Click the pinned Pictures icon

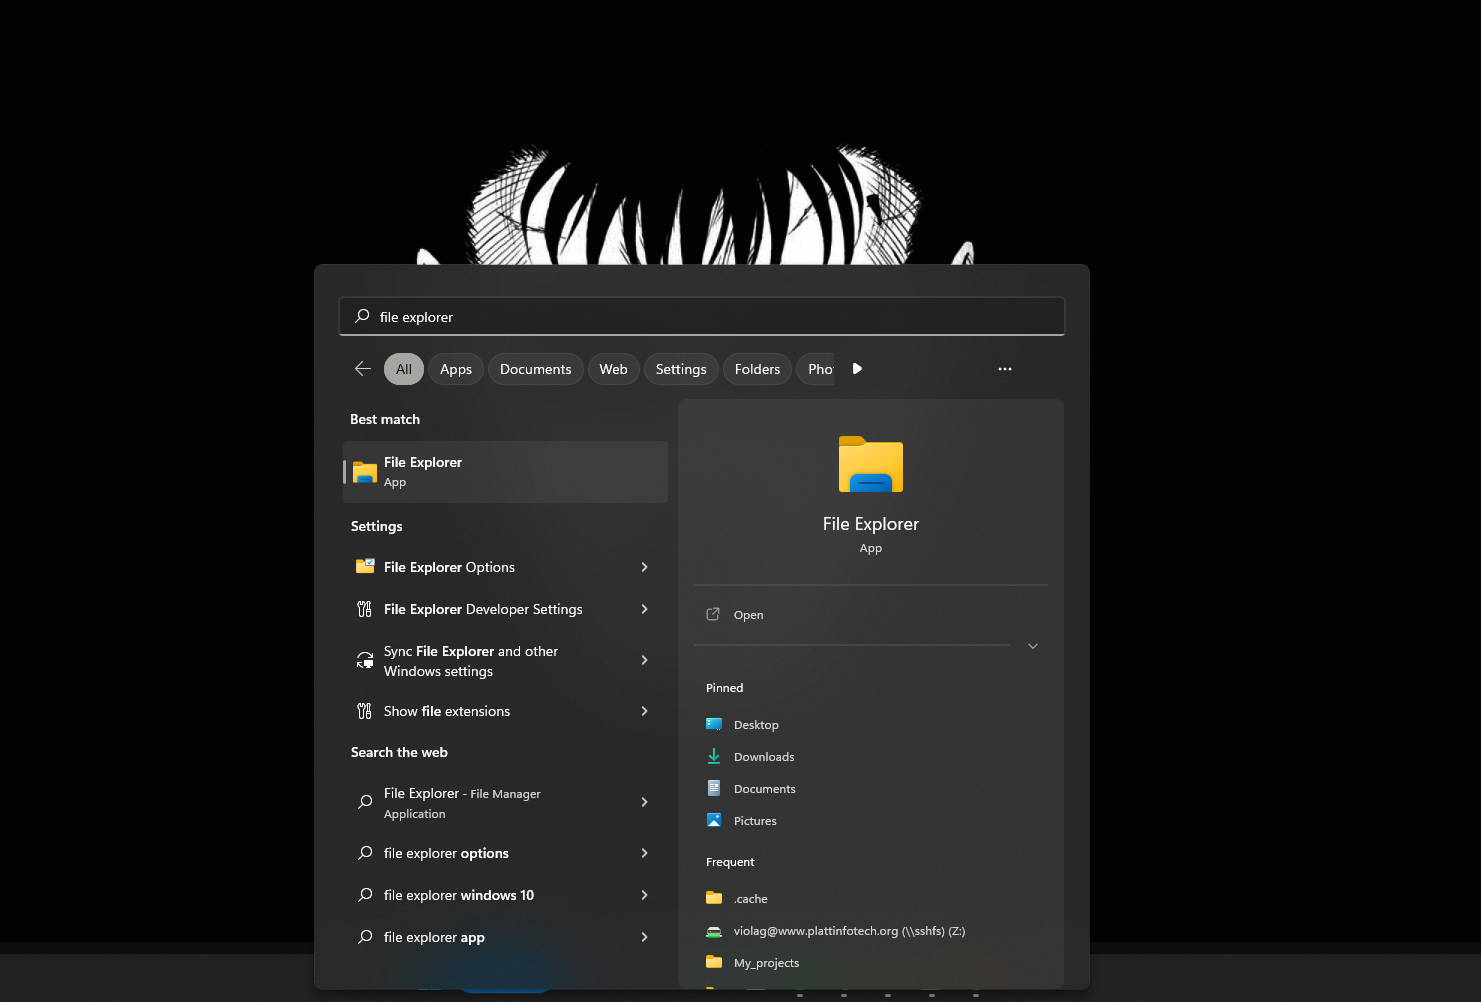tap(714, 820)
